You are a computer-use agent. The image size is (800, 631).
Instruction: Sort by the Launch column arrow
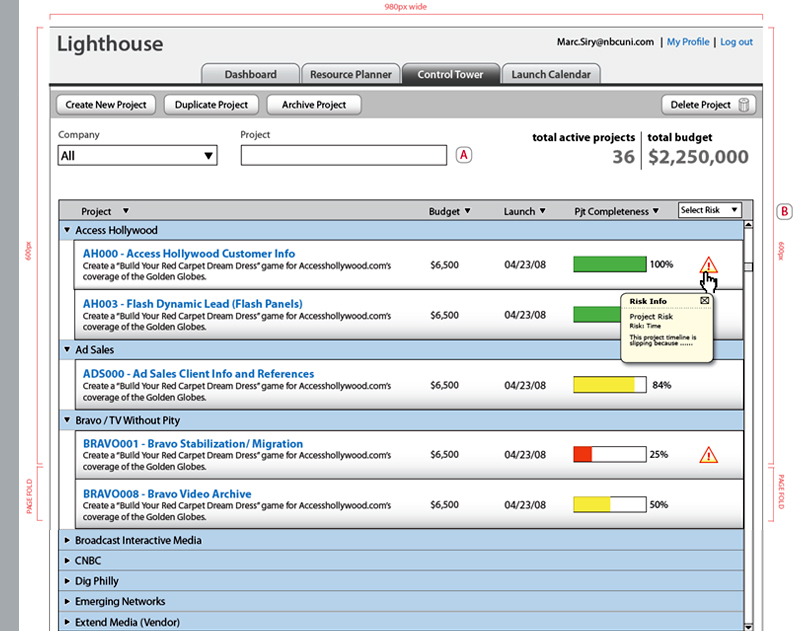[542, 211]
